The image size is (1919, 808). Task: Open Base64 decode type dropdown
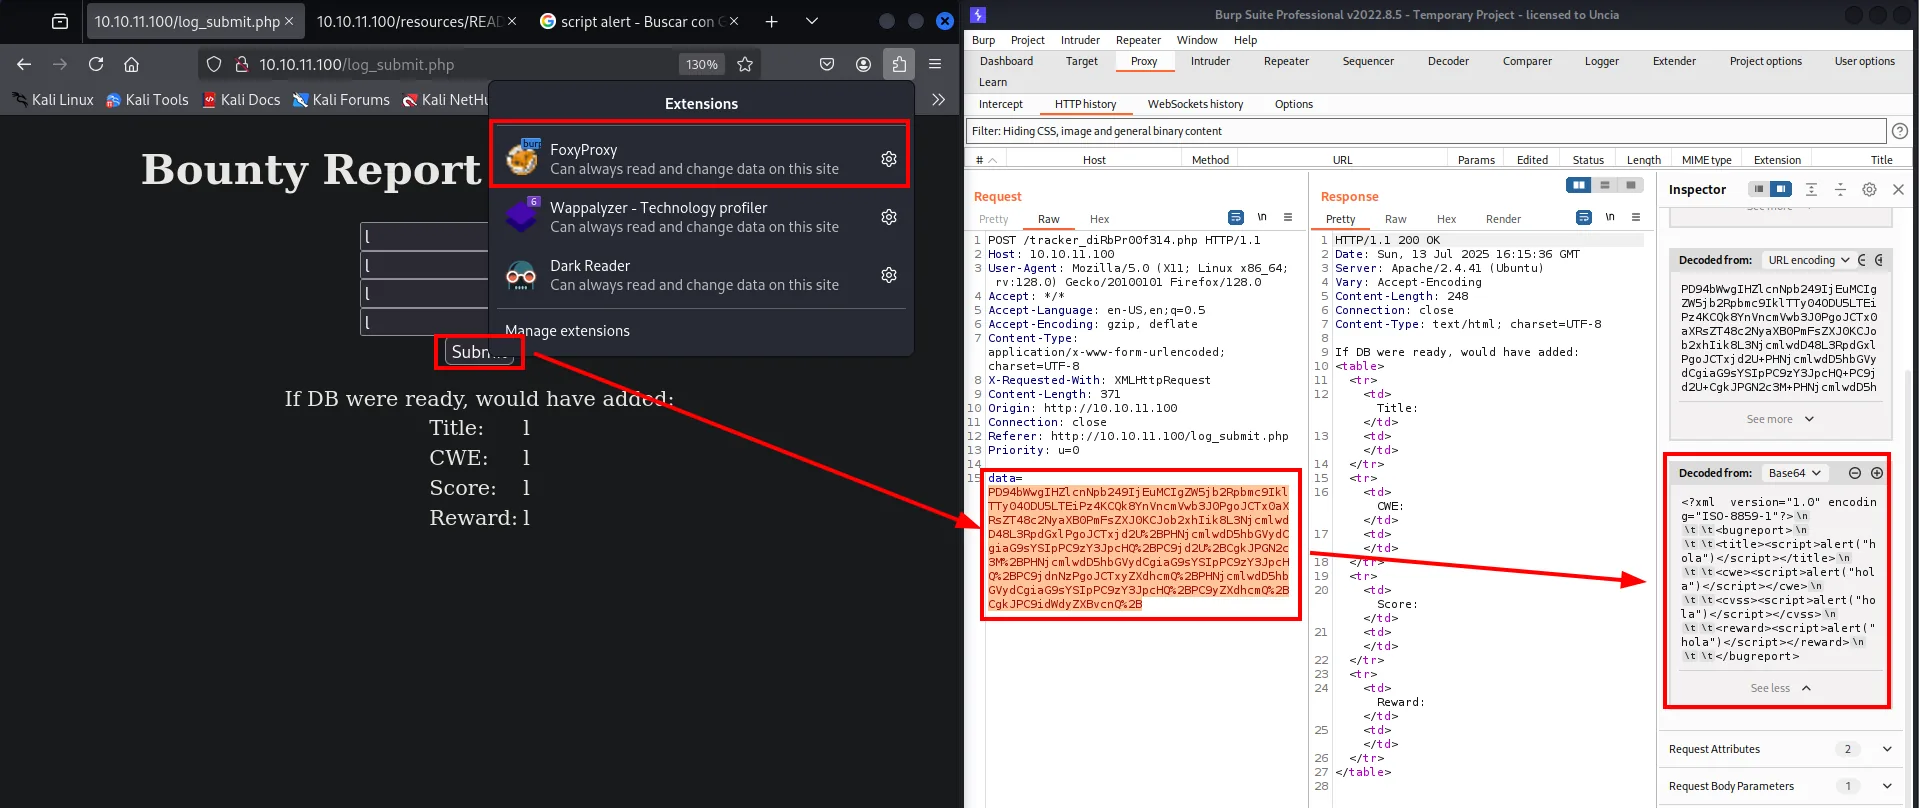[x=1794, y=473]
